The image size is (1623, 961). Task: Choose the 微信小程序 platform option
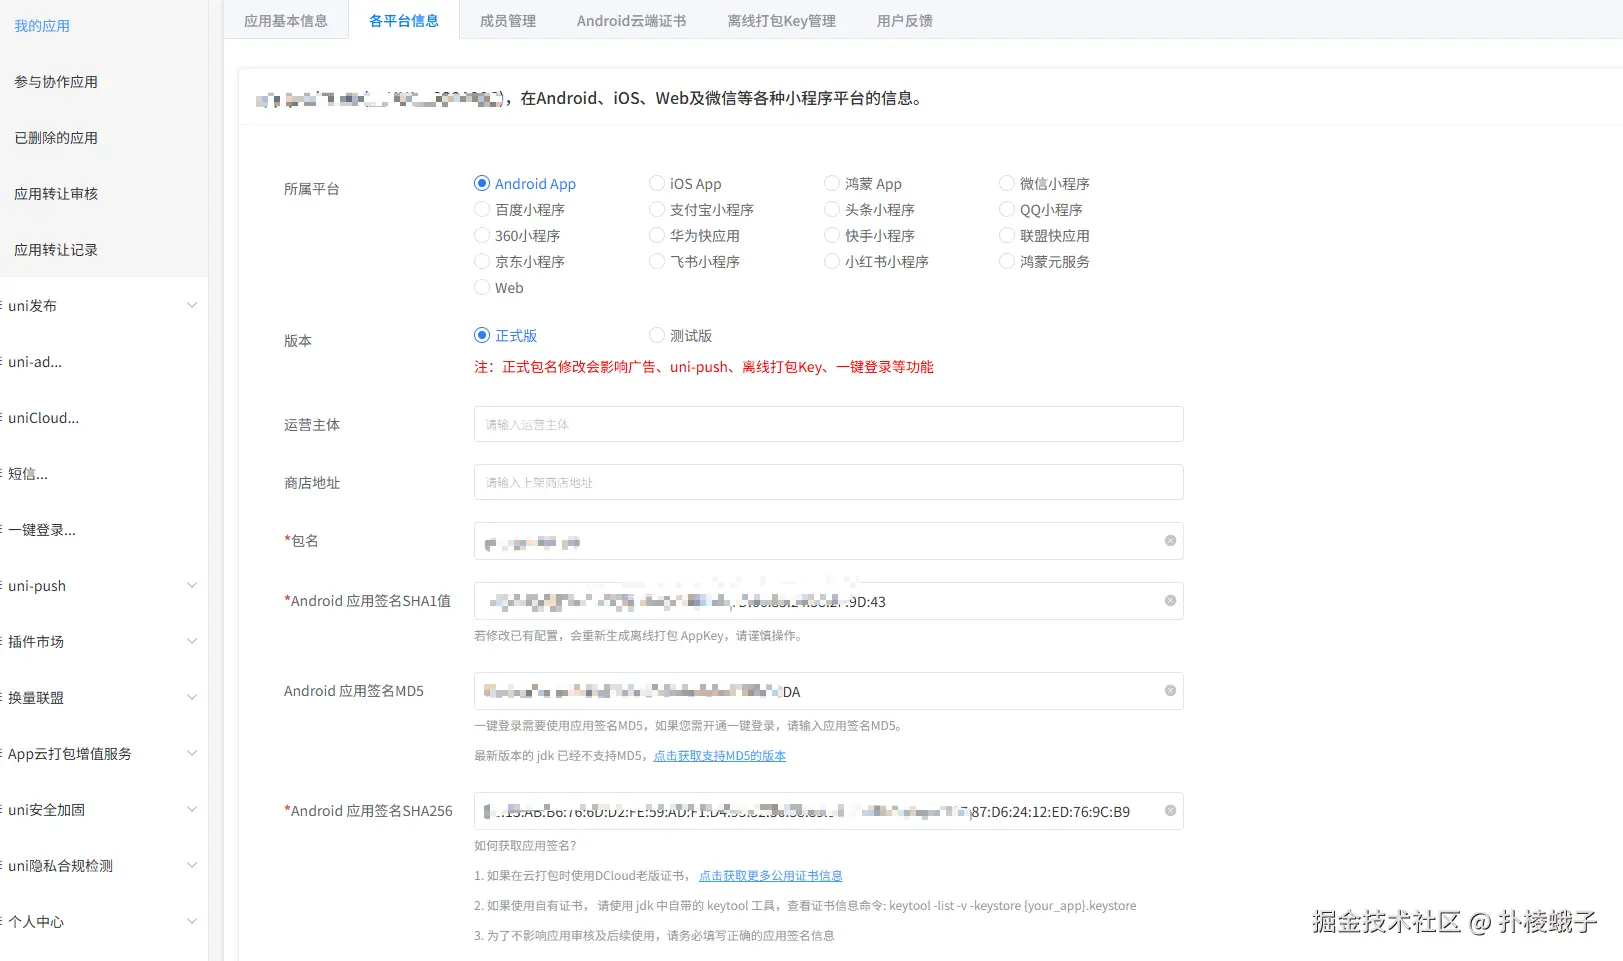tap(1007, 184)
